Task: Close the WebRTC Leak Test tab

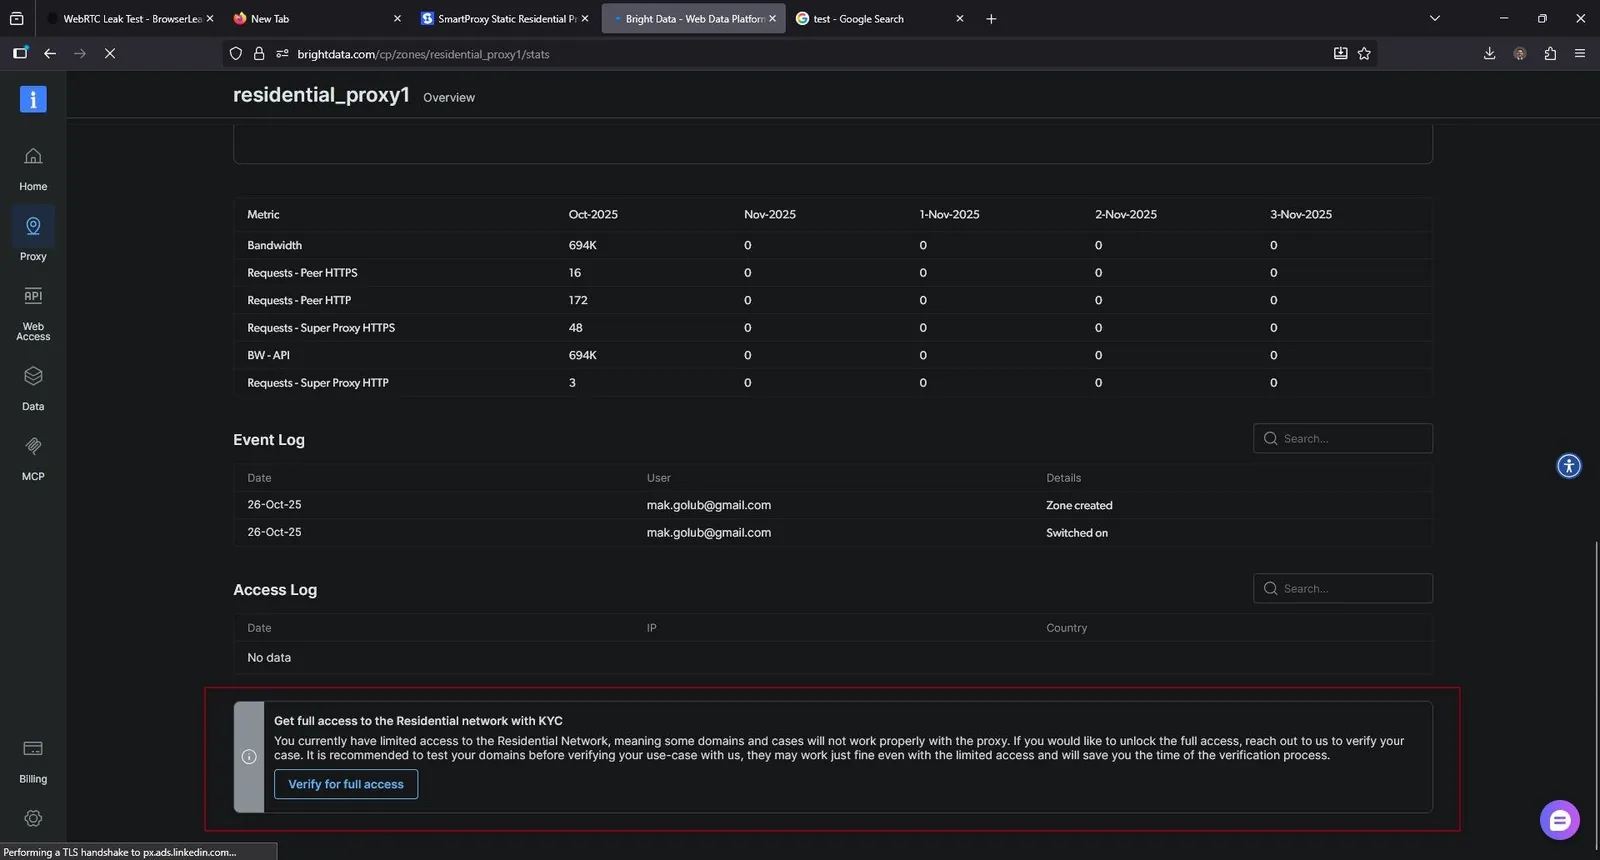Action: (210, 19)
